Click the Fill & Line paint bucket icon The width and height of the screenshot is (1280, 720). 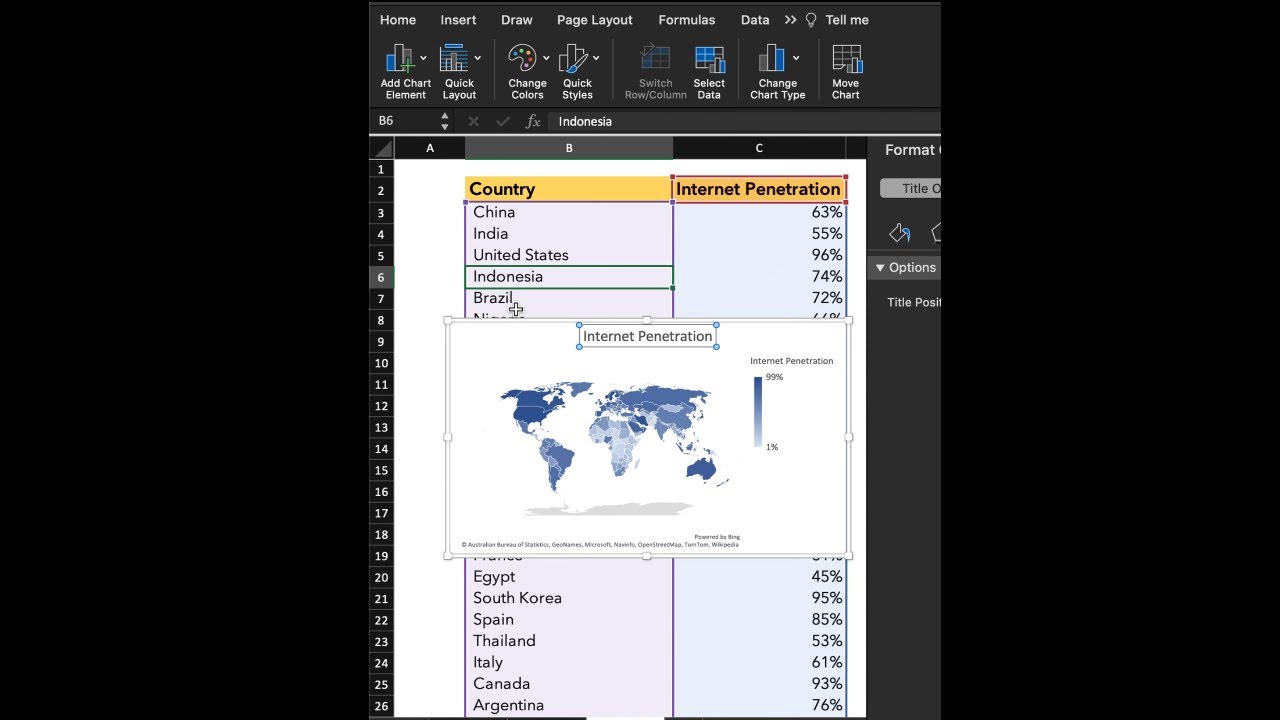coord(899,233)
